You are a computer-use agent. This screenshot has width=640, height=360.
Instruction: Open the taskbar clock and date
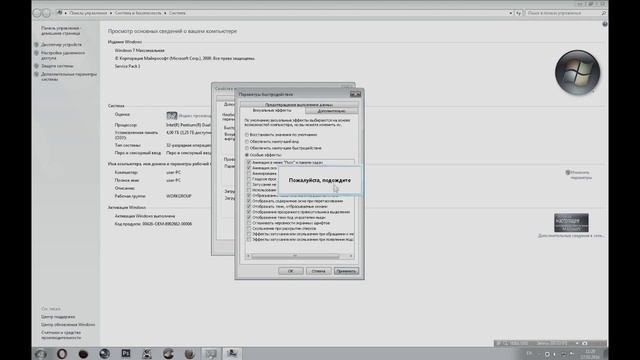(590, 354)
